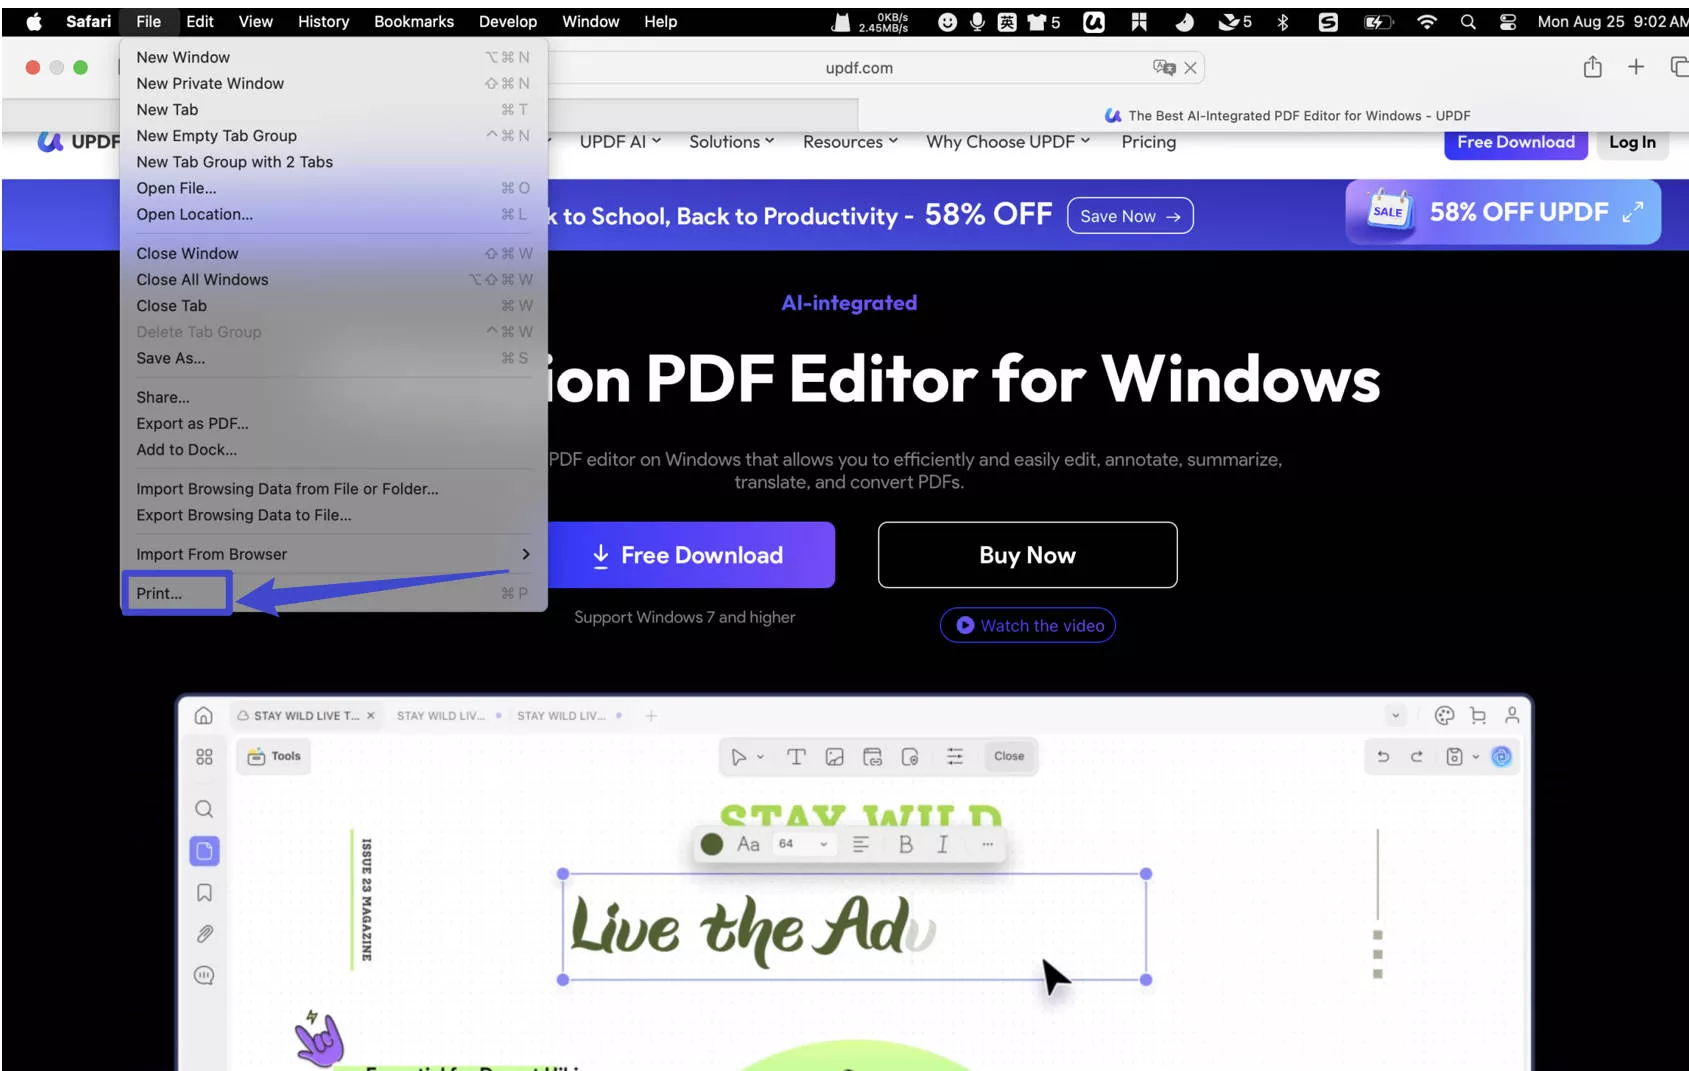Click the green text color swatch
This screenshot has width=1689, height=1071.
pos(712,844)
